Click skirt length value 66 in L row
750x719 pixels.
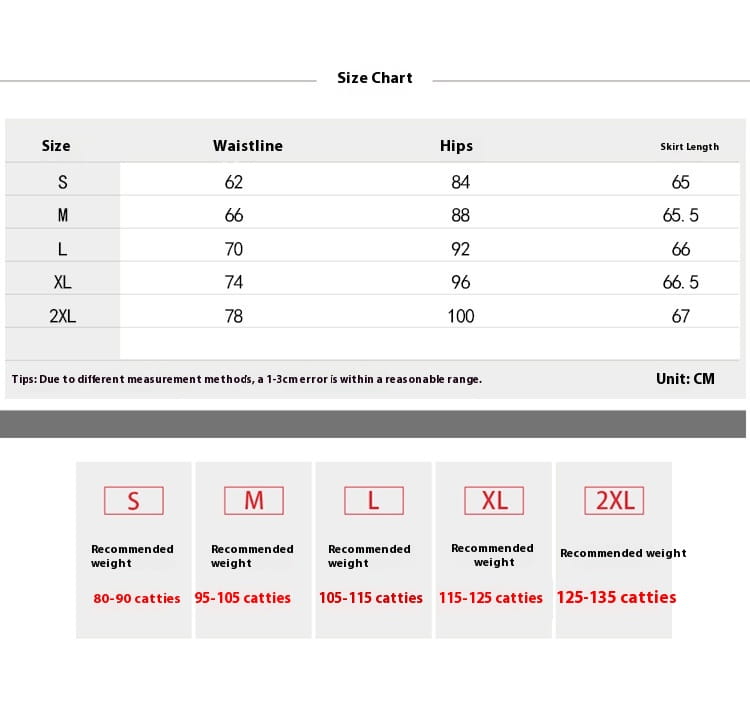(681, 249)
